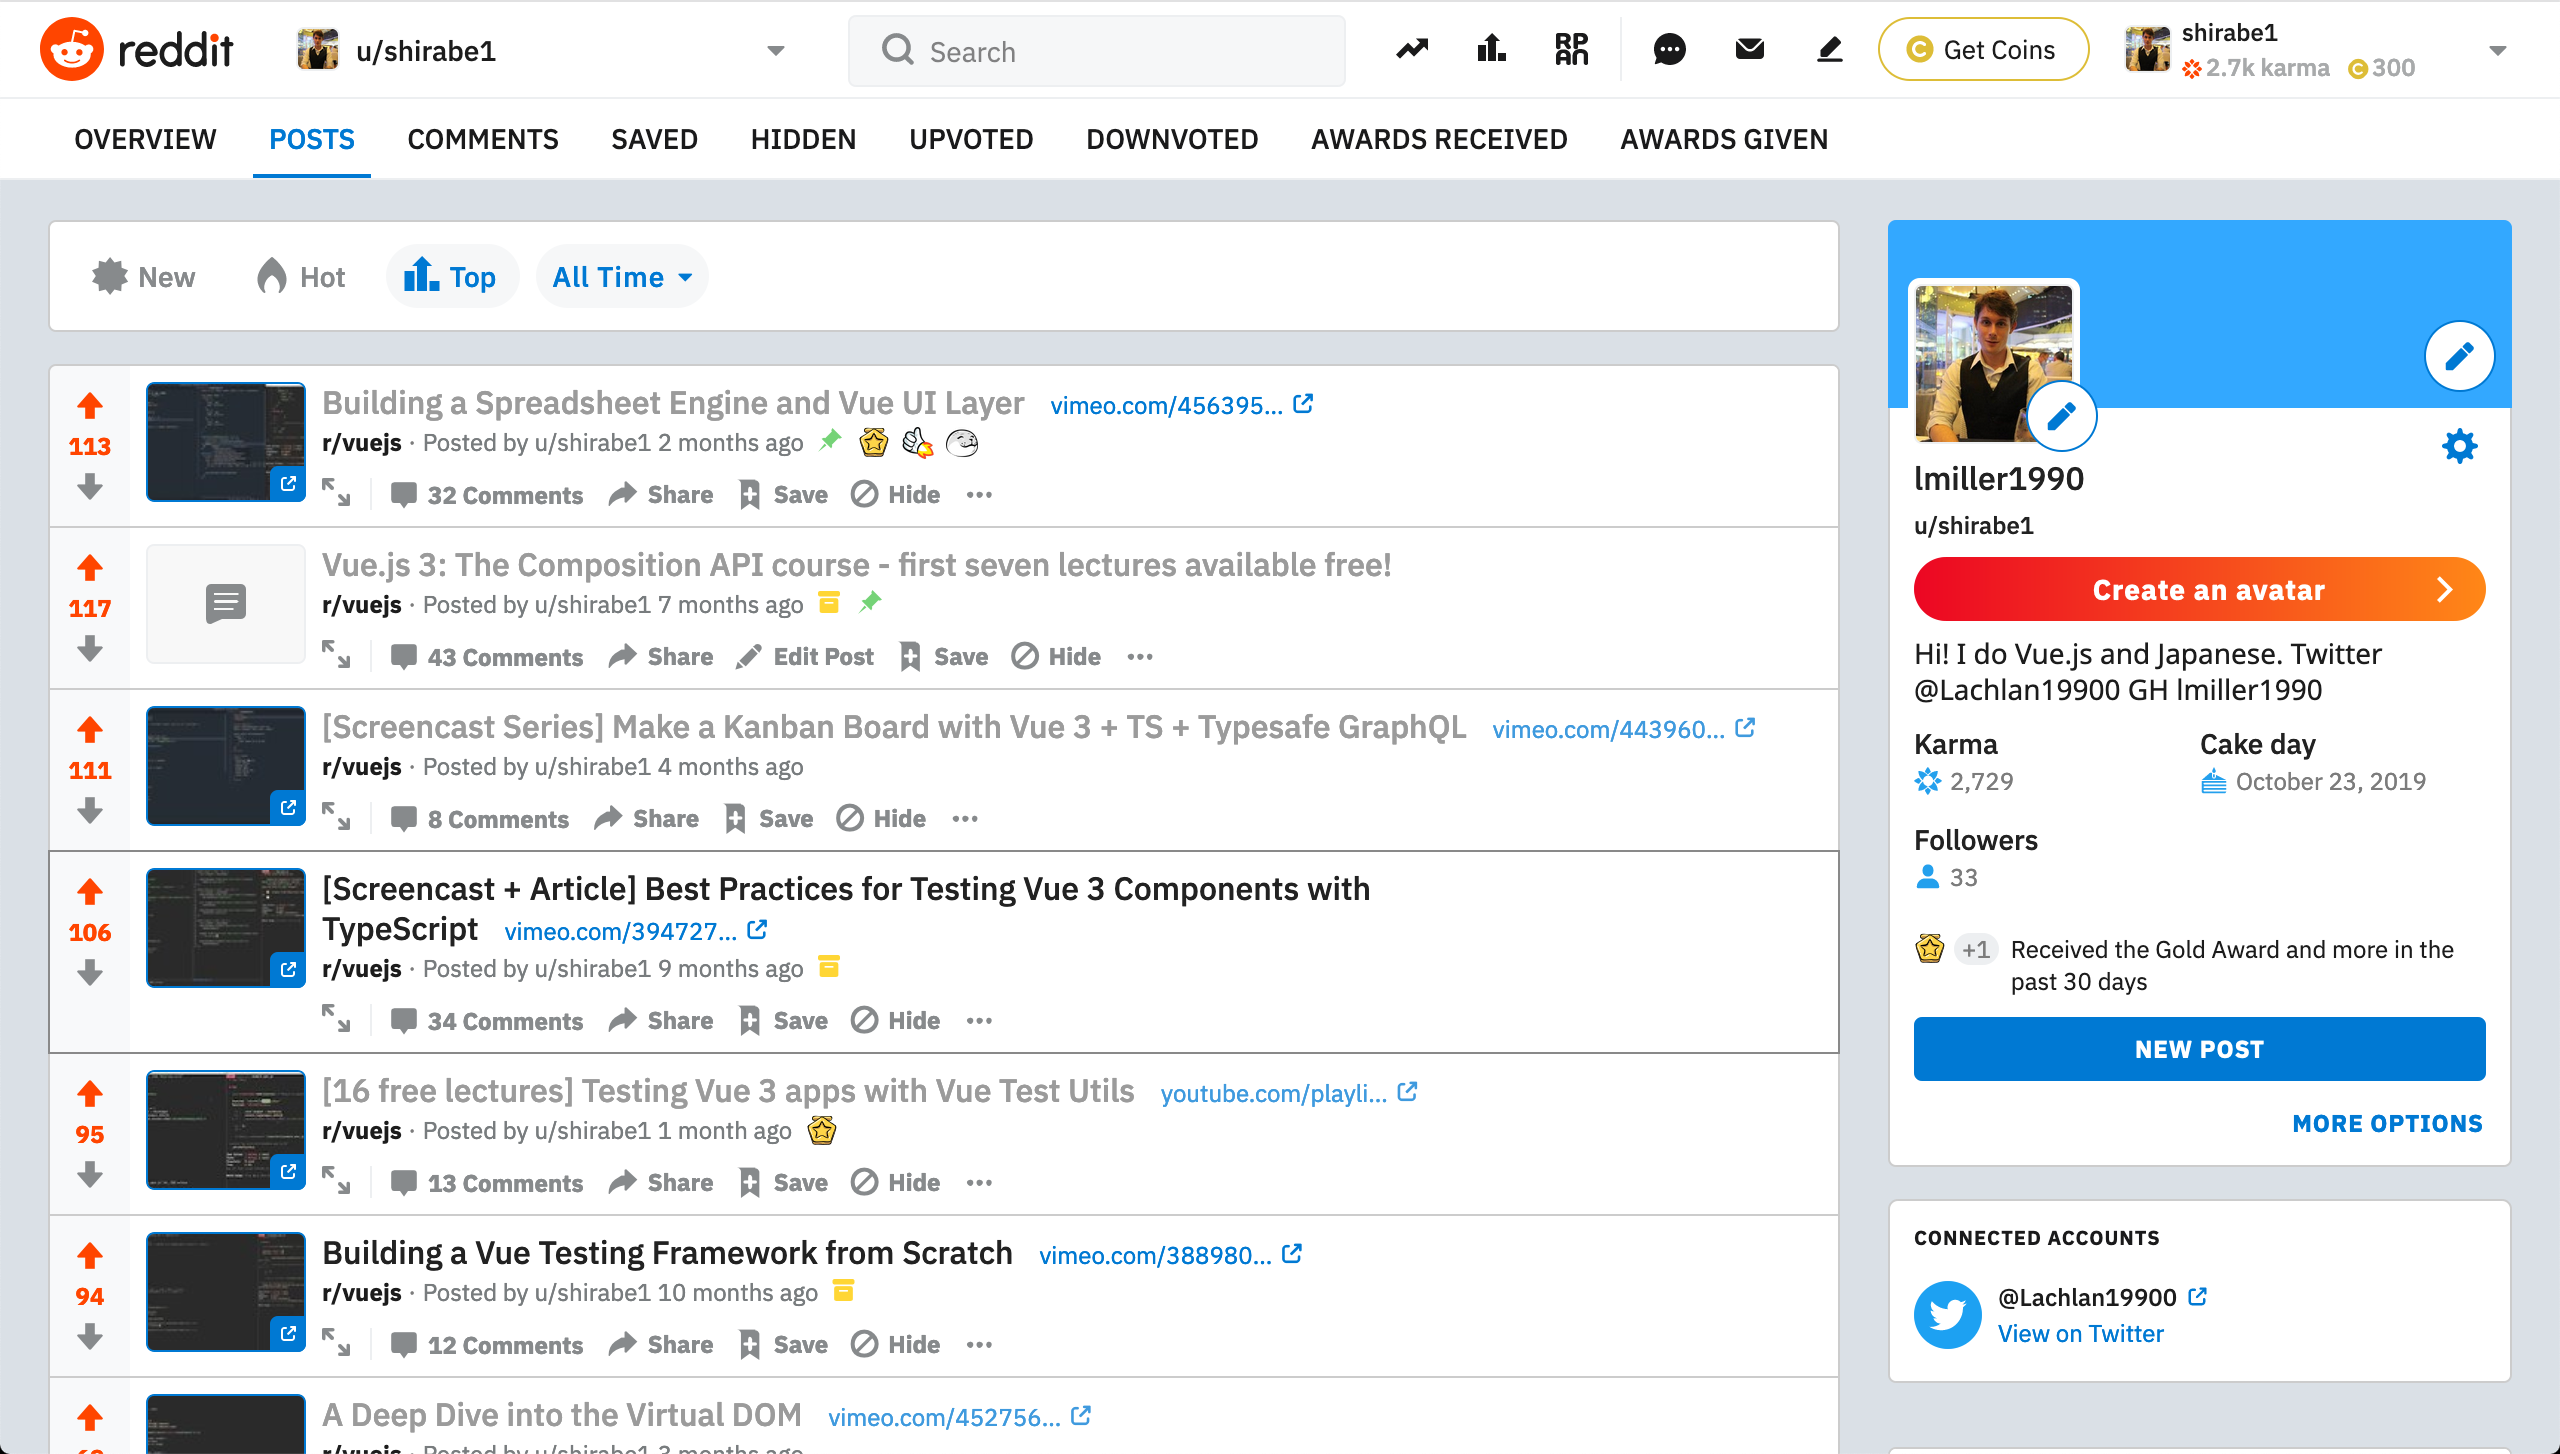Switch to the COMMENTS tab
This screenshot has width=2560, height=1454.
click(x=483, y=139)
